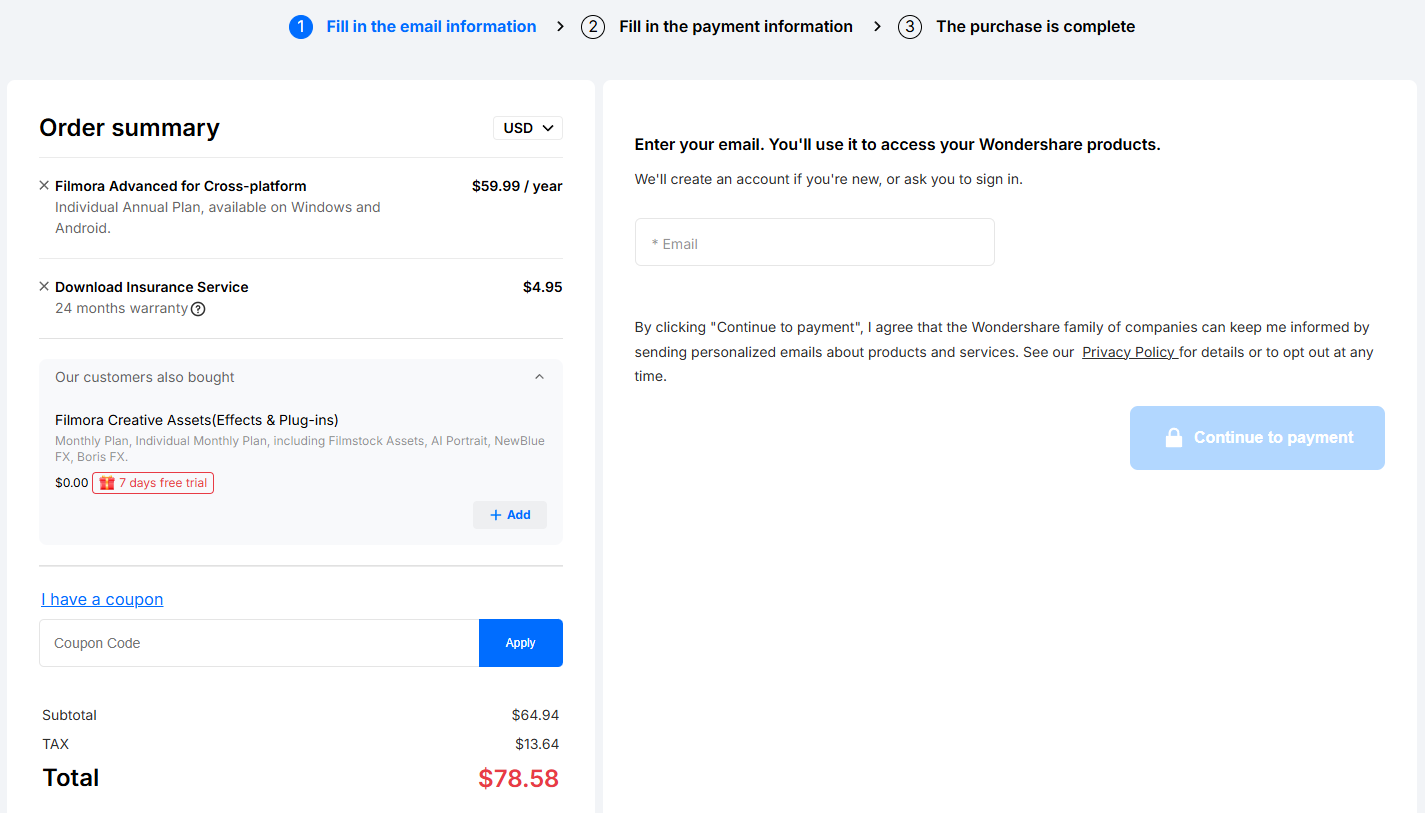Remove Download Insurance Service item
Screen dimensions: 1425x813
point(44,287)
